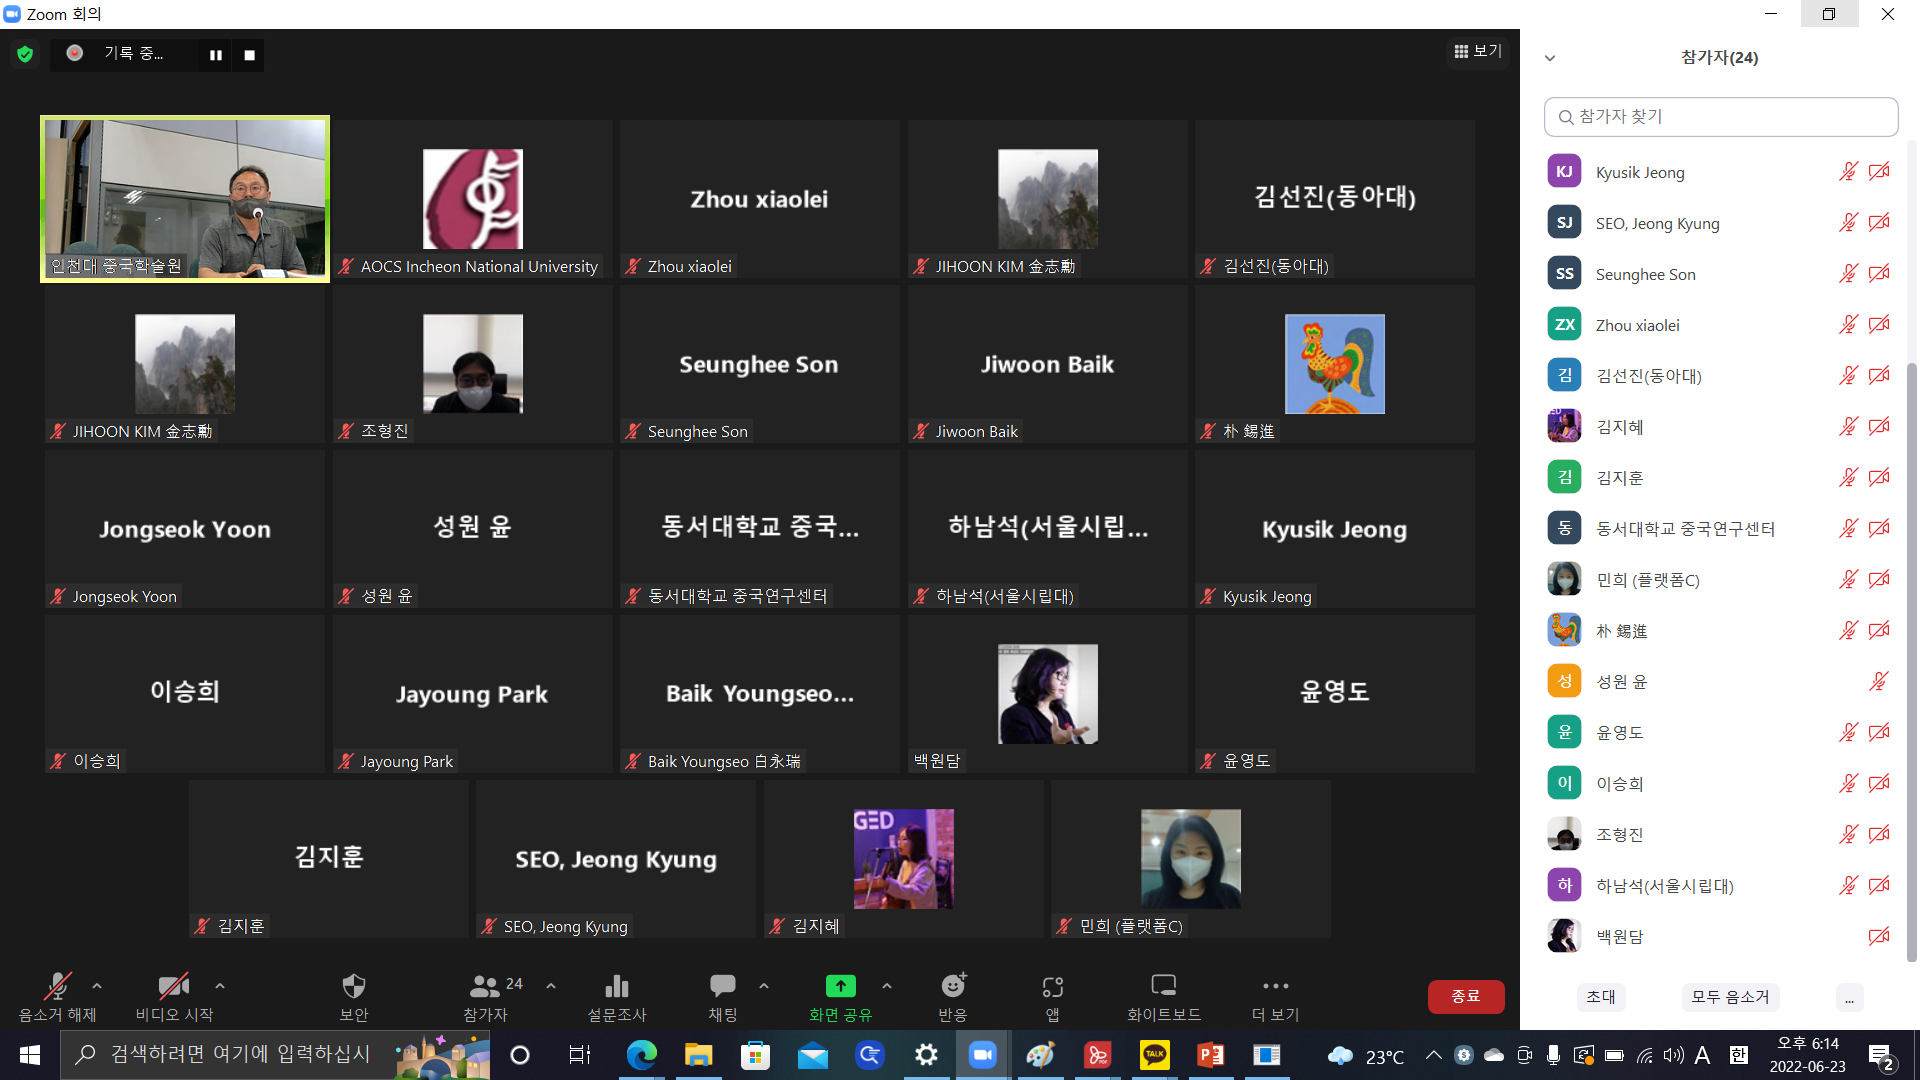Click the participants panel scrollbar
The height and width of the screenshot is (1080, 1920).
pyautogui.click(x=1912, y=660)
